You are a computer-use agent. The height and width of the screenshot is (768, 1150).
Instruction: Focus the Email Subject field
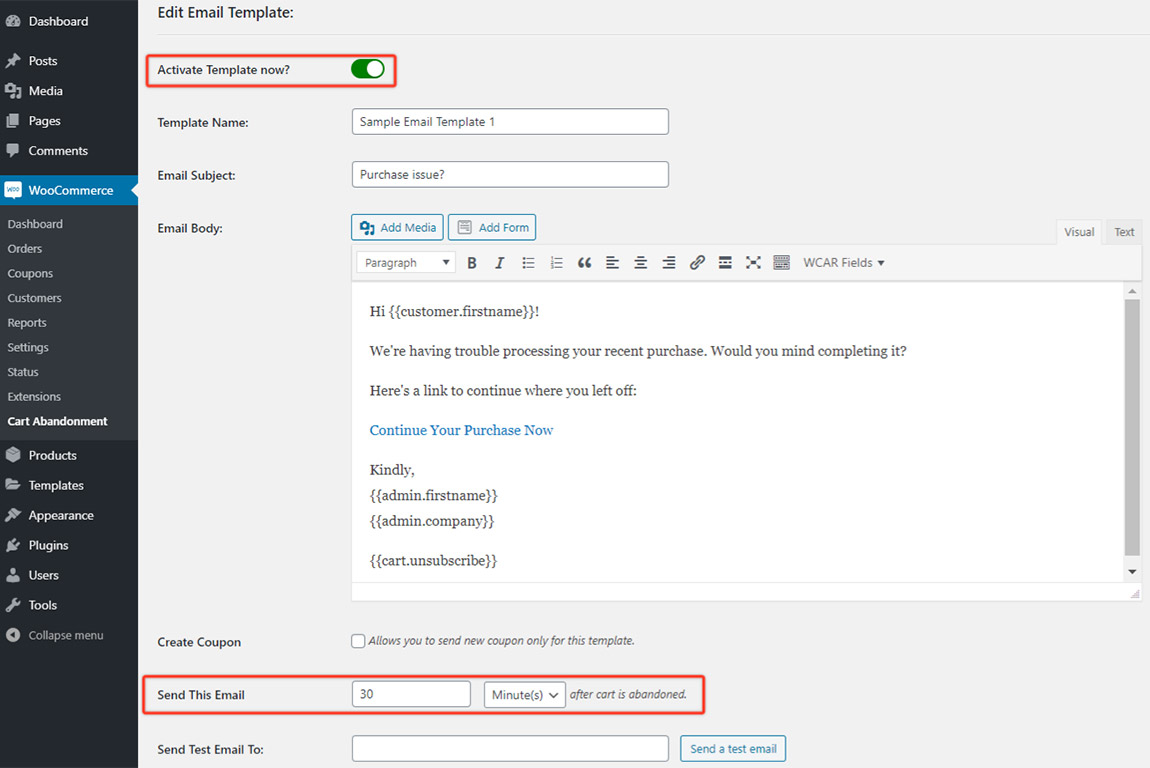[x=510, y=175]
